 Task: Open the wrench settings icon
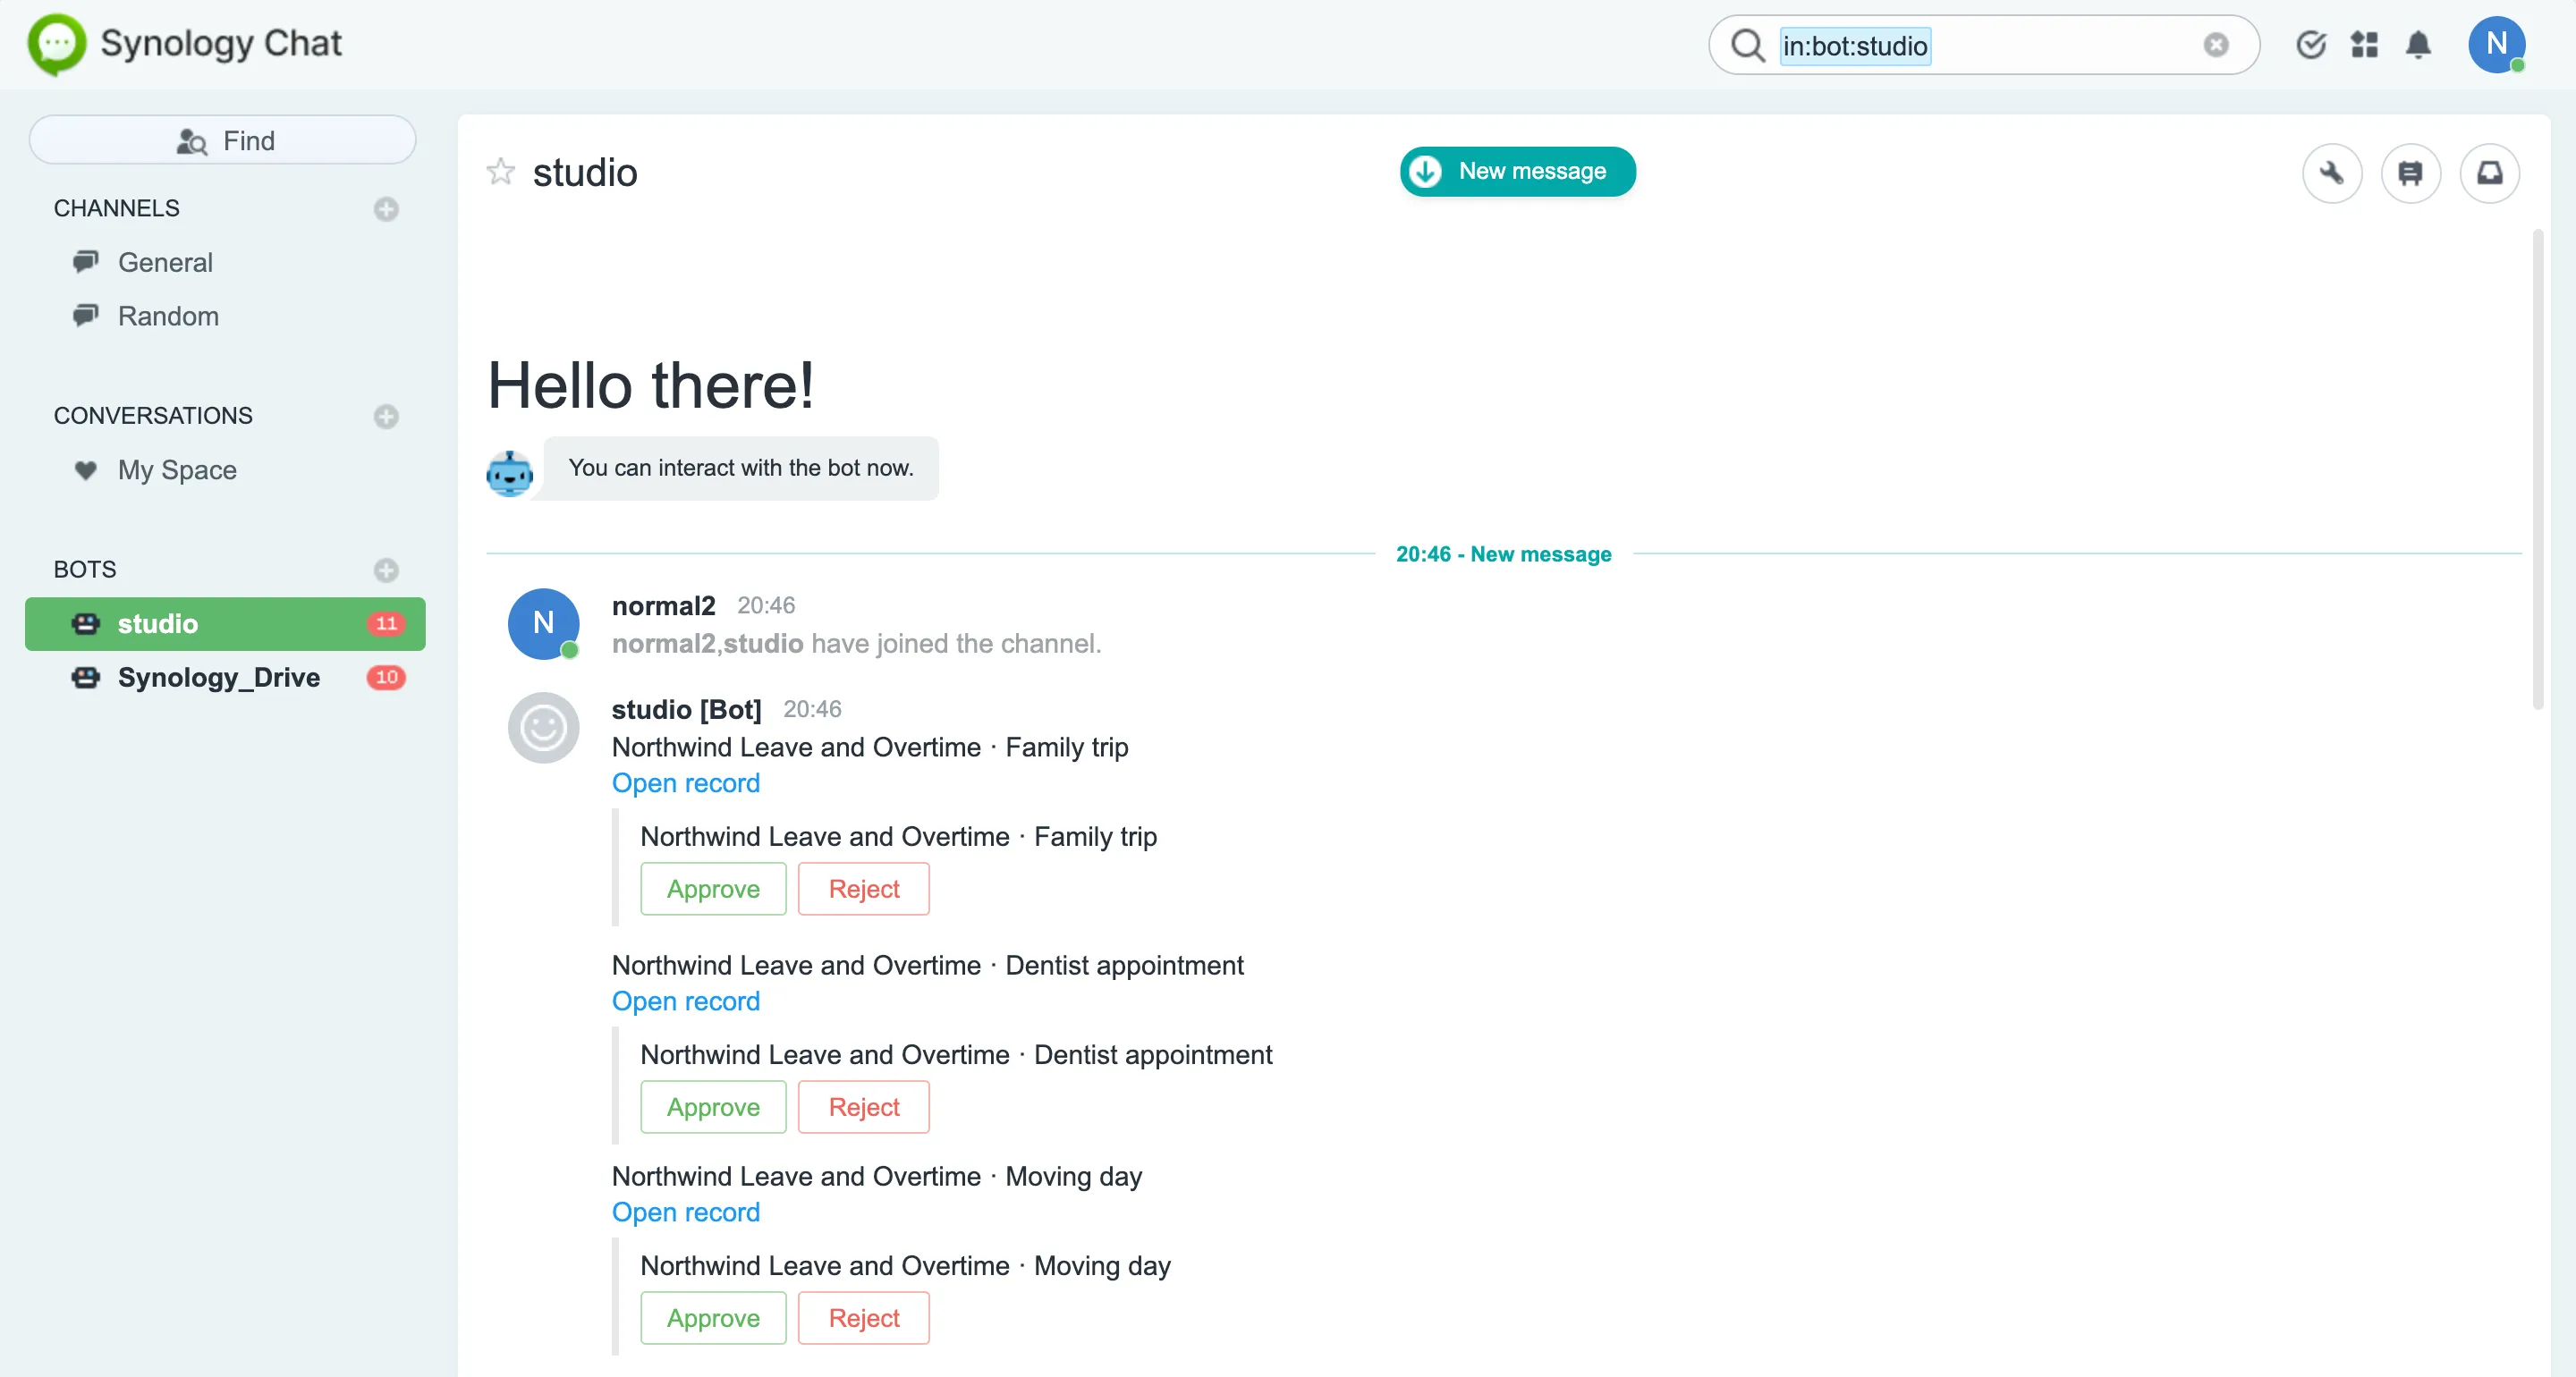(2332, 173)
